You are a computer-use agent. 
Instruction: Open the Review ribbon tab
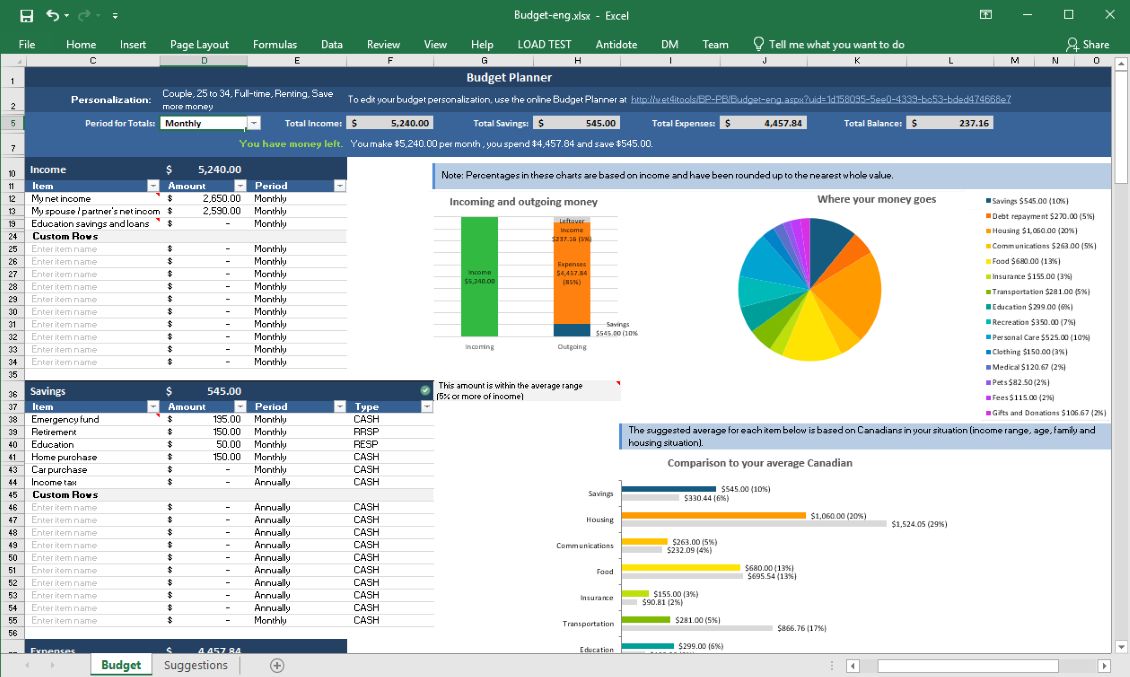click(x=383, y=44)
